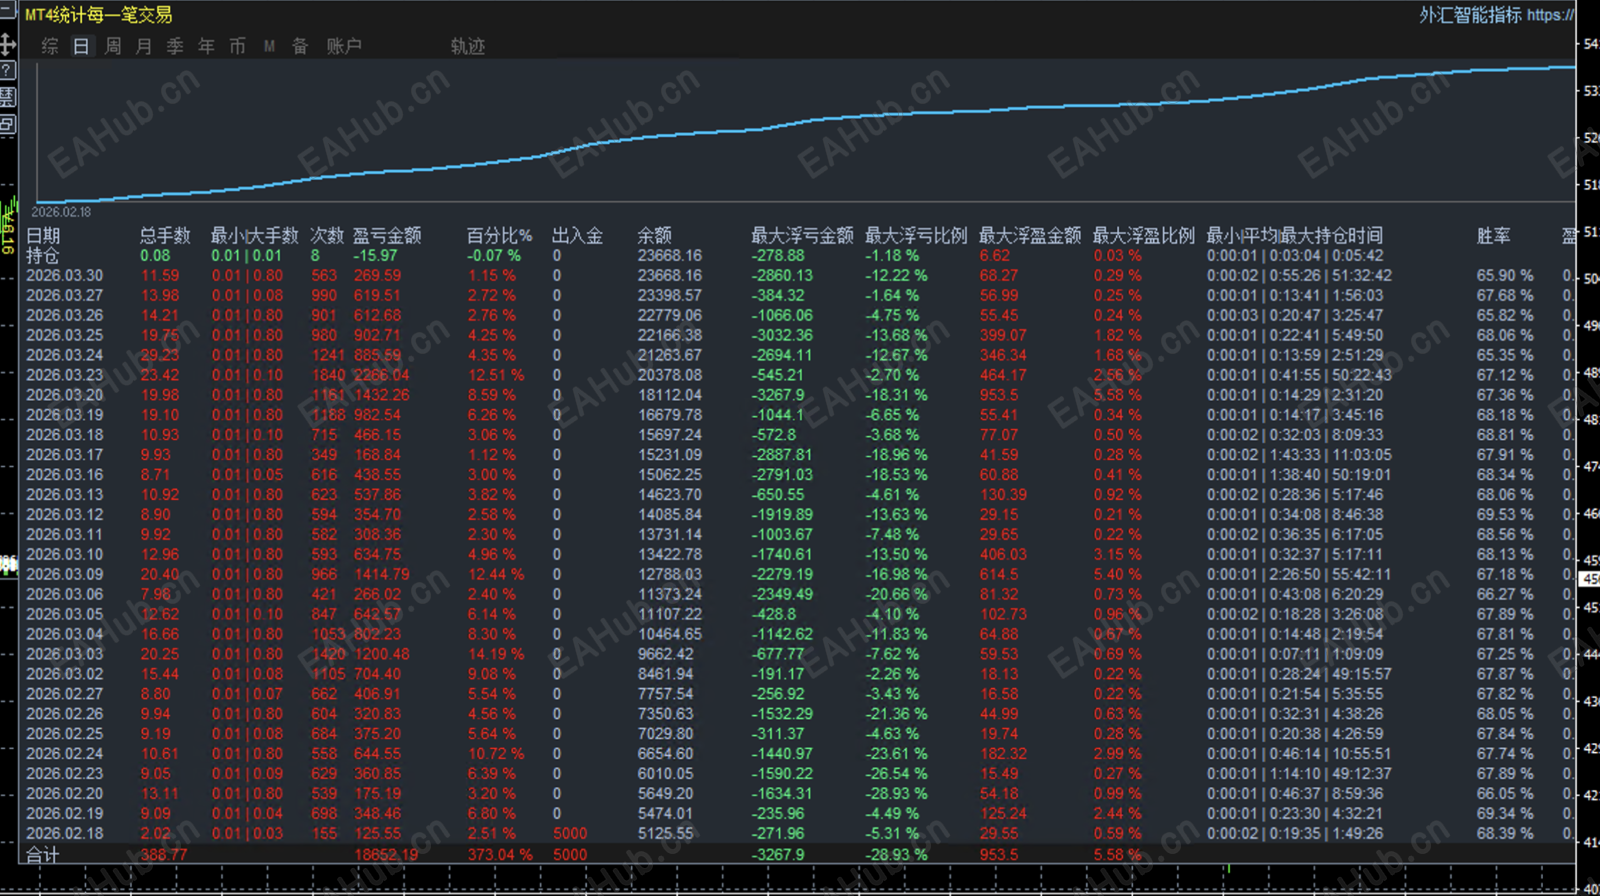Open the 周 weekly tab
Screen dimensions: 1600x896
pos(113,46)
